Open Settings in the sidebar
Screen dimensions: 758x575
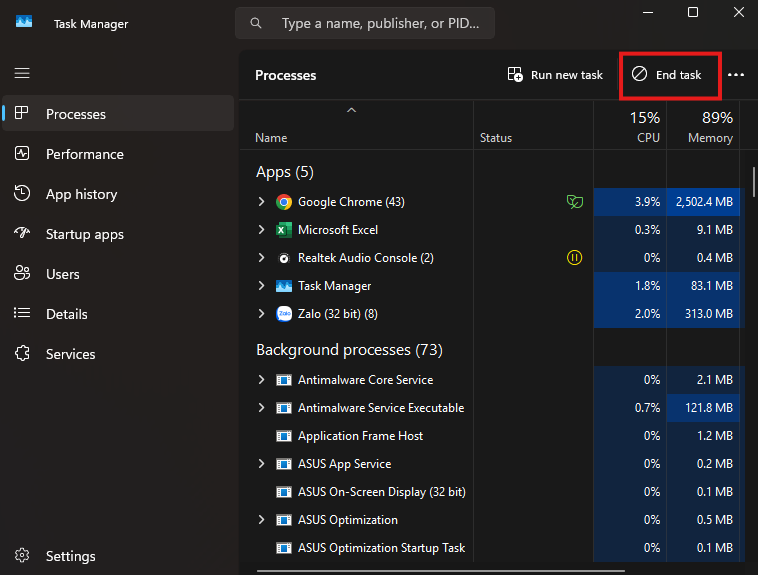(x=118, y=556)
